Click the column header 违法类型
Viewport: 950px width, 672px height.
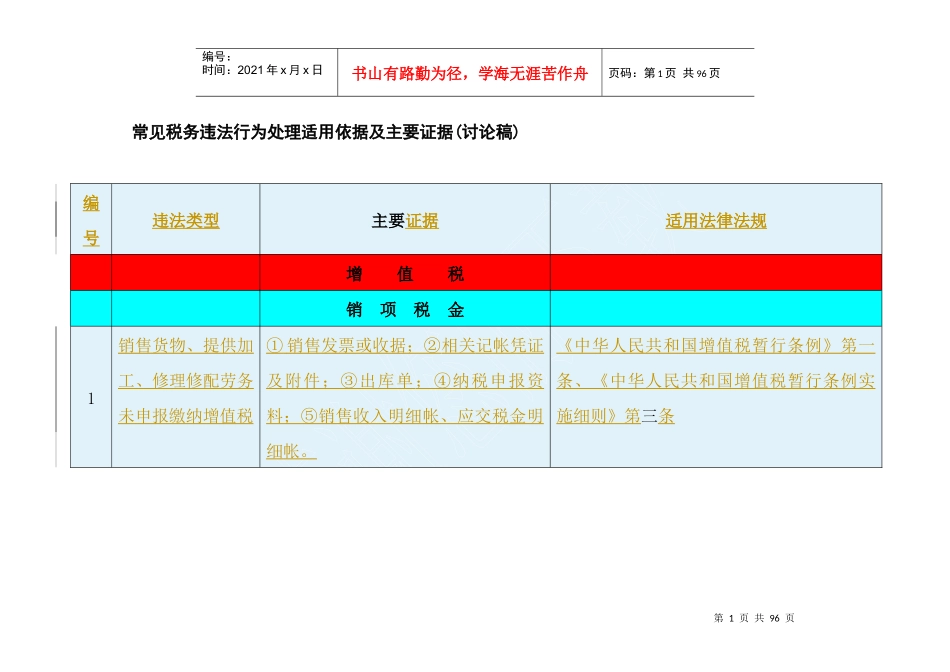point(185,221)
